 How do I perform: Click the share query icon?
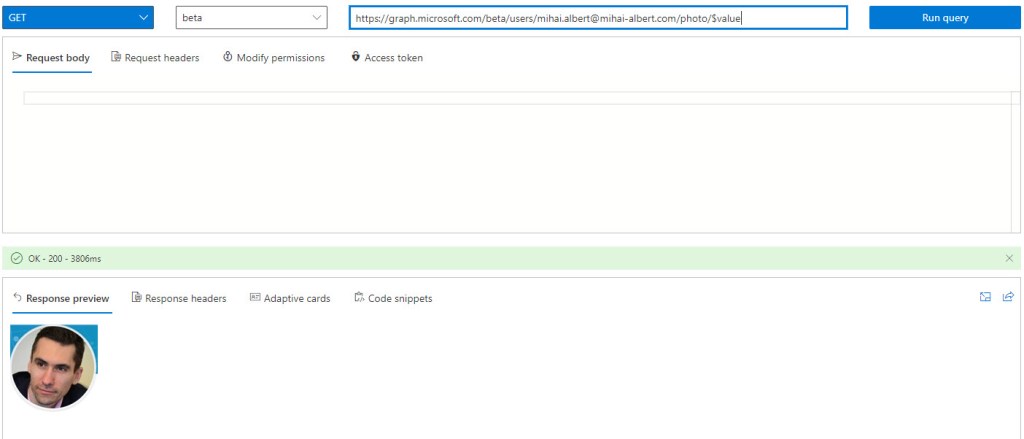click(1008, 297)
